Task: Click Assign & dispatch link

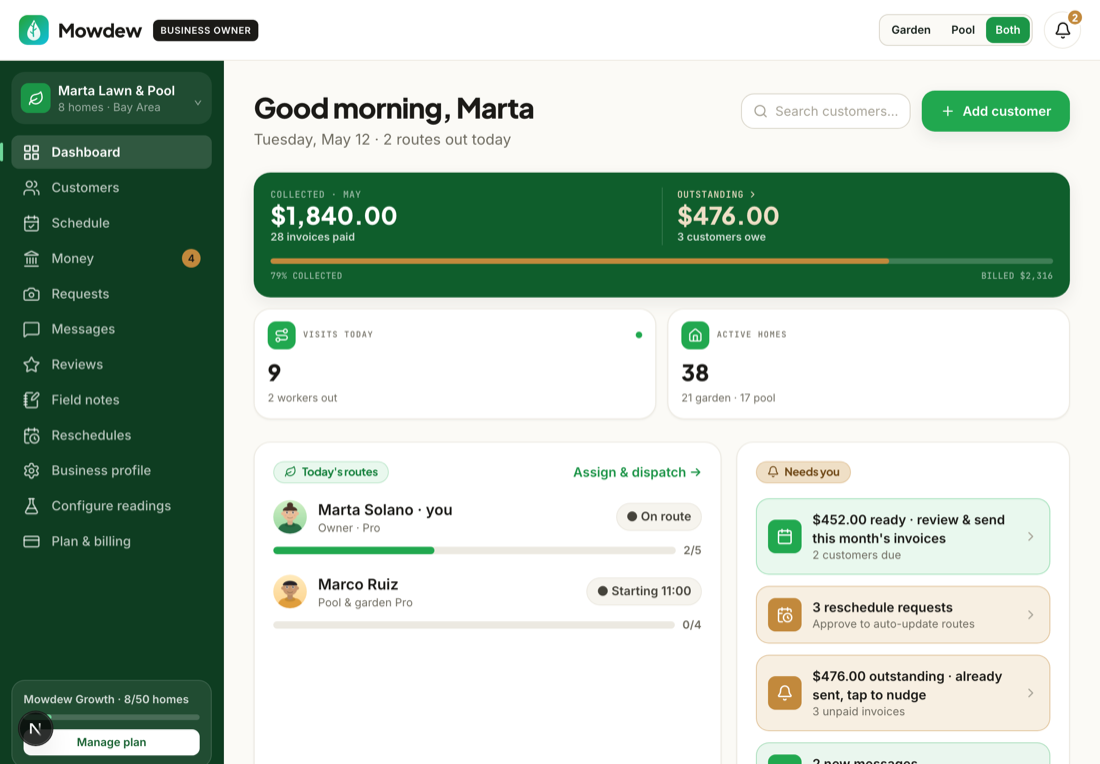Action: (x=637, y=472)
